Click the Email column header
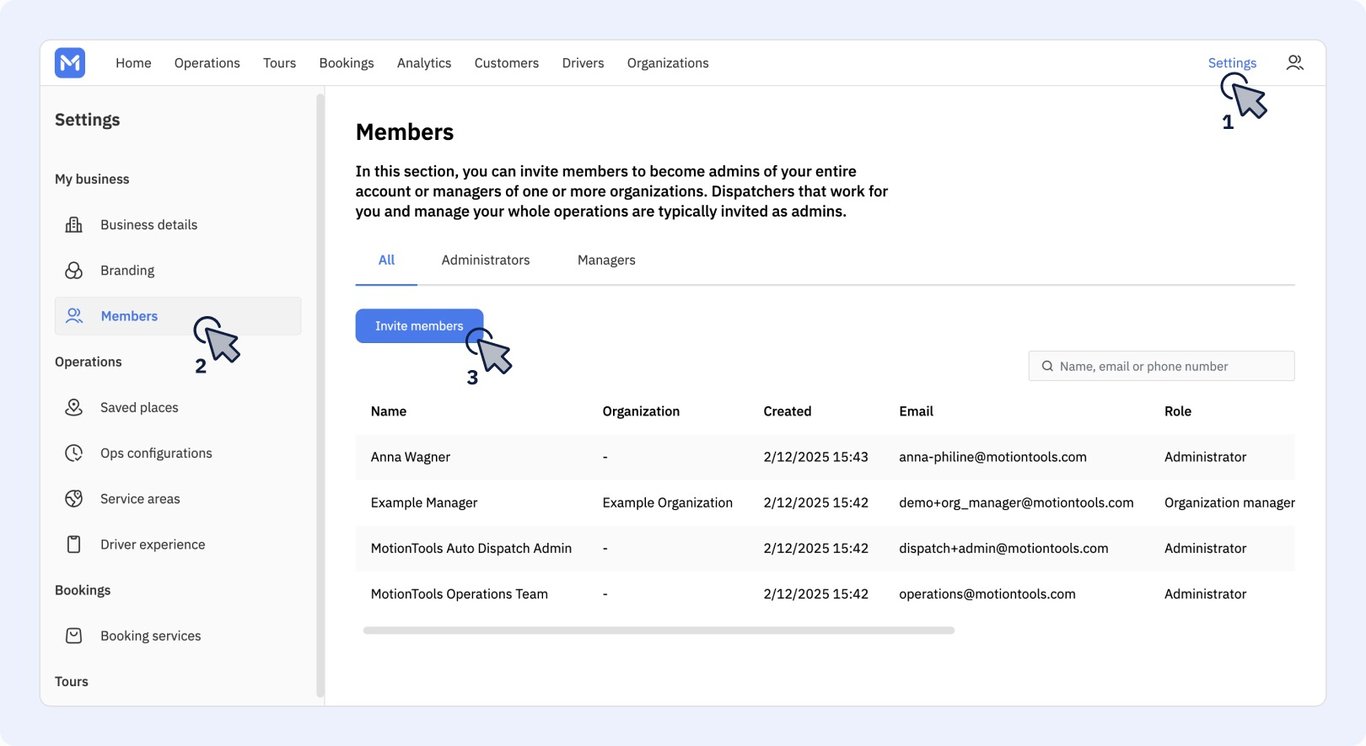Image resolution: width=1366 pixels, height=746 pixels. tap(916, 411)
